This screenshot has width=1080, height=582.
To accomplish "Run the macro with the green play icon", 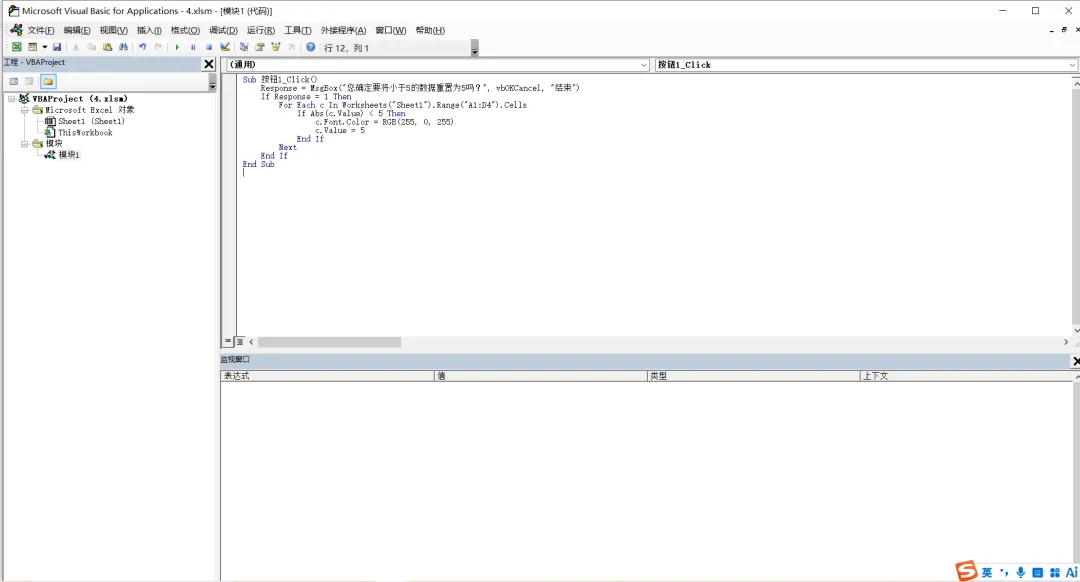I will click(177, 47).
